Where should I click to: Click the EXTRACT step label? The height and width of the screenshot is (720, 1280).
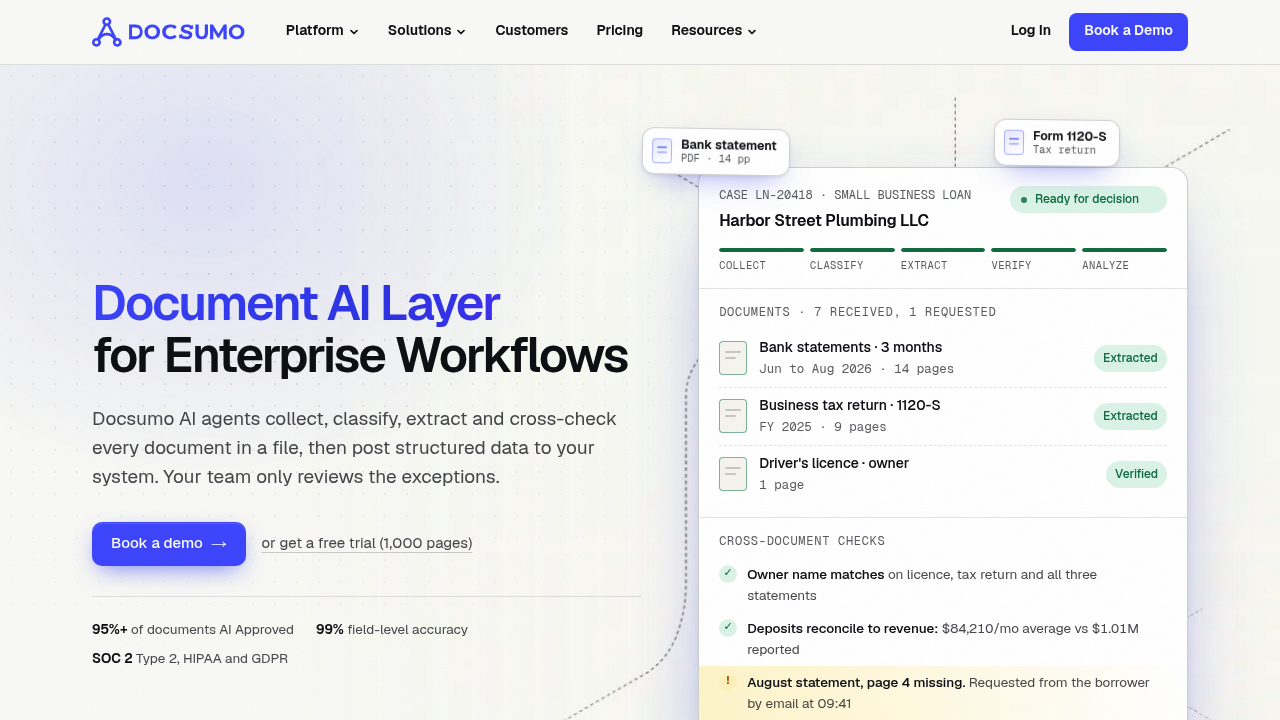pyautogui.click(x=924, y=266)
